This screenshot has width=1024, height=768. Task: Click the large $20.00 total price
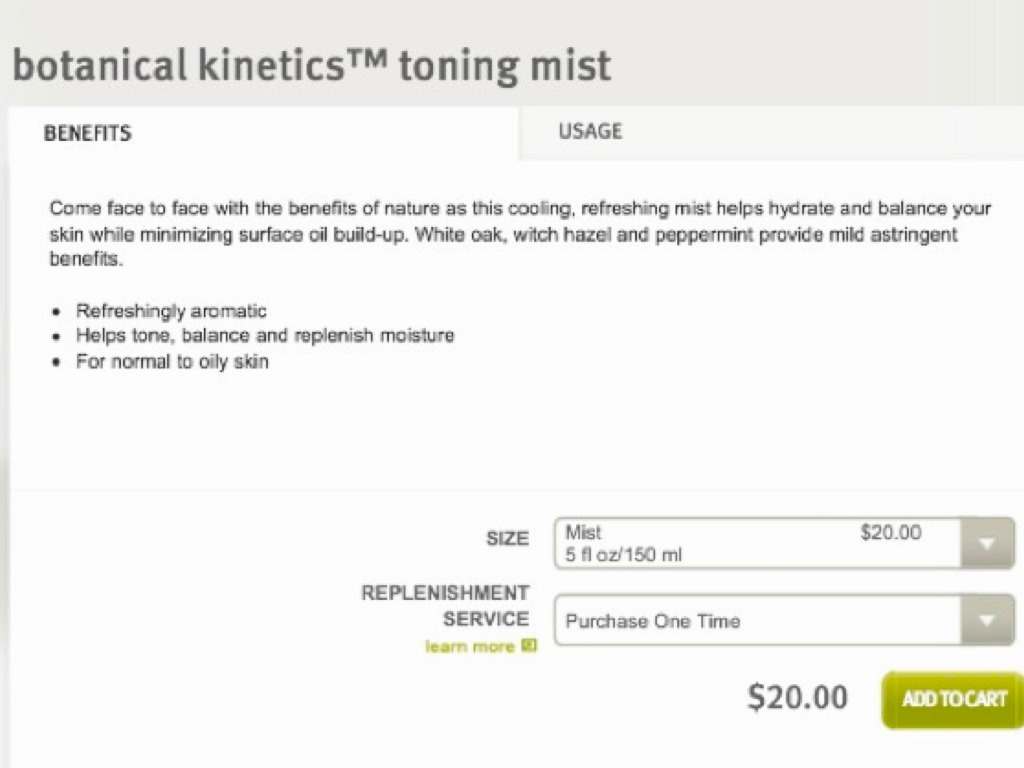(797, 697)
